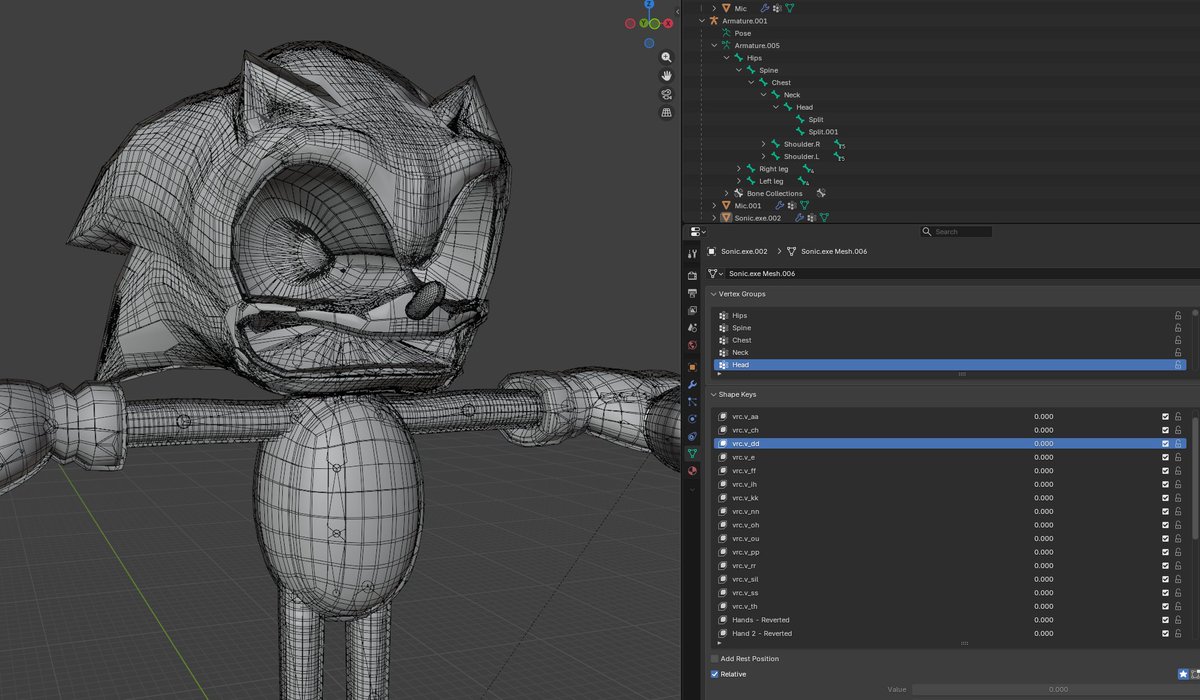Click the red X axis on the navigation gizmo
The height and width of the screenshot is (700, 1200).
668,23
